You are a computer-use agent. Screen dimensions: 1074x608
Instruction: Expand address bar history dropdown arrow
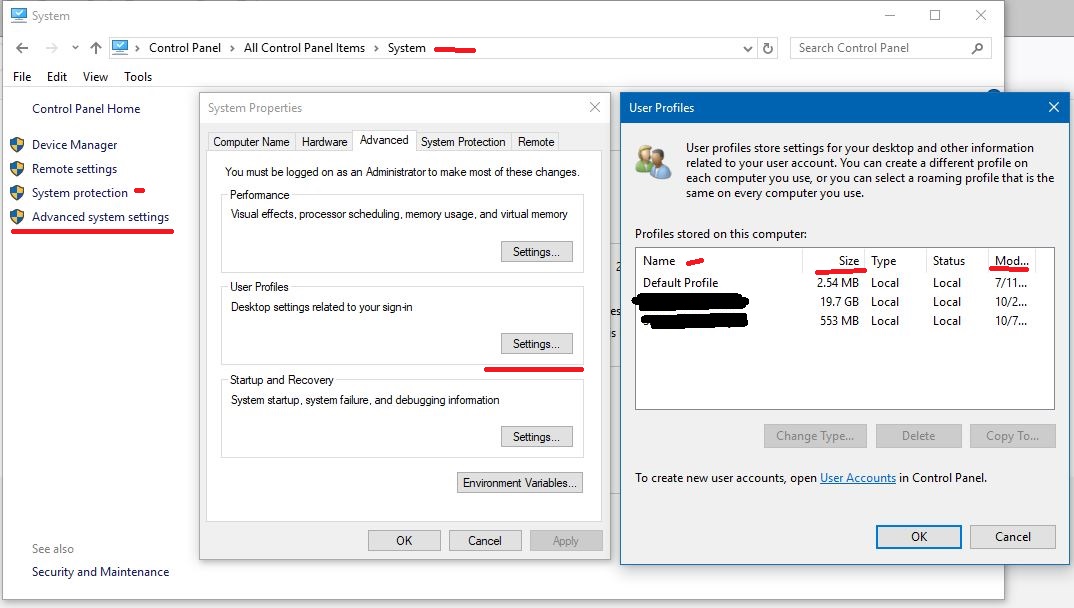(747, 49)
